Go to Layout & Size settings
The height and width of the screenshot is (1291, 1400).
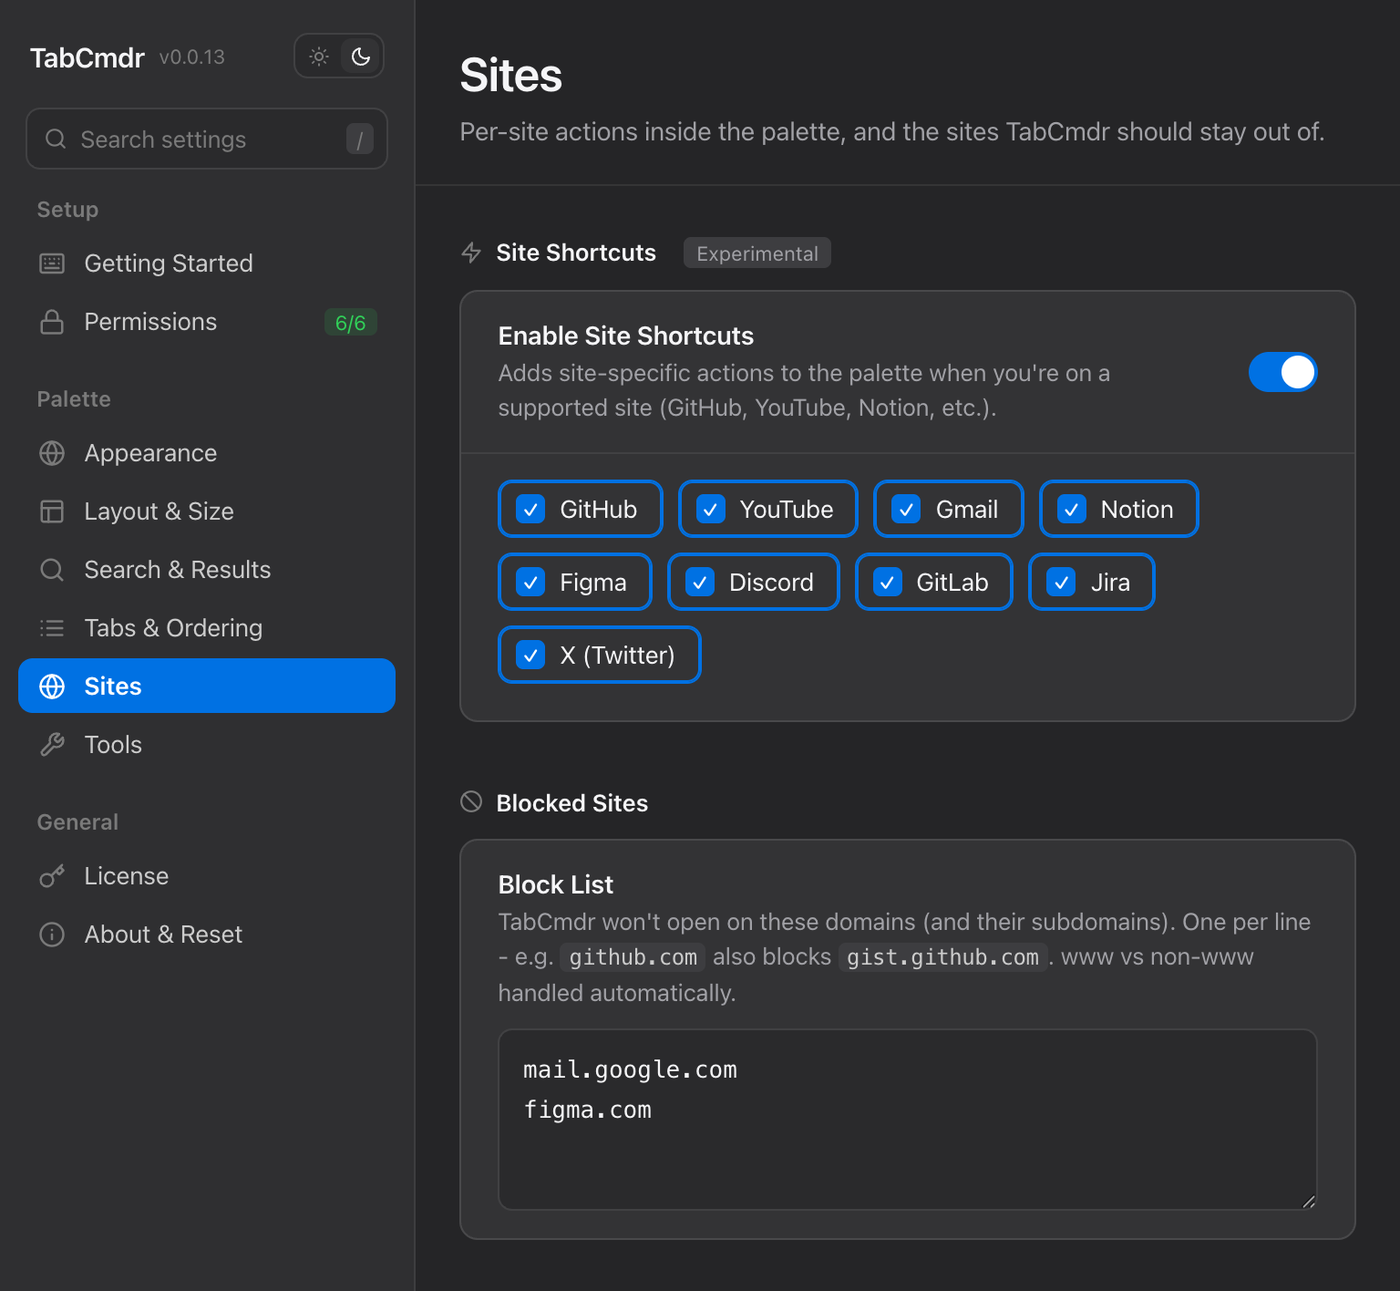[x=207, y=511]
